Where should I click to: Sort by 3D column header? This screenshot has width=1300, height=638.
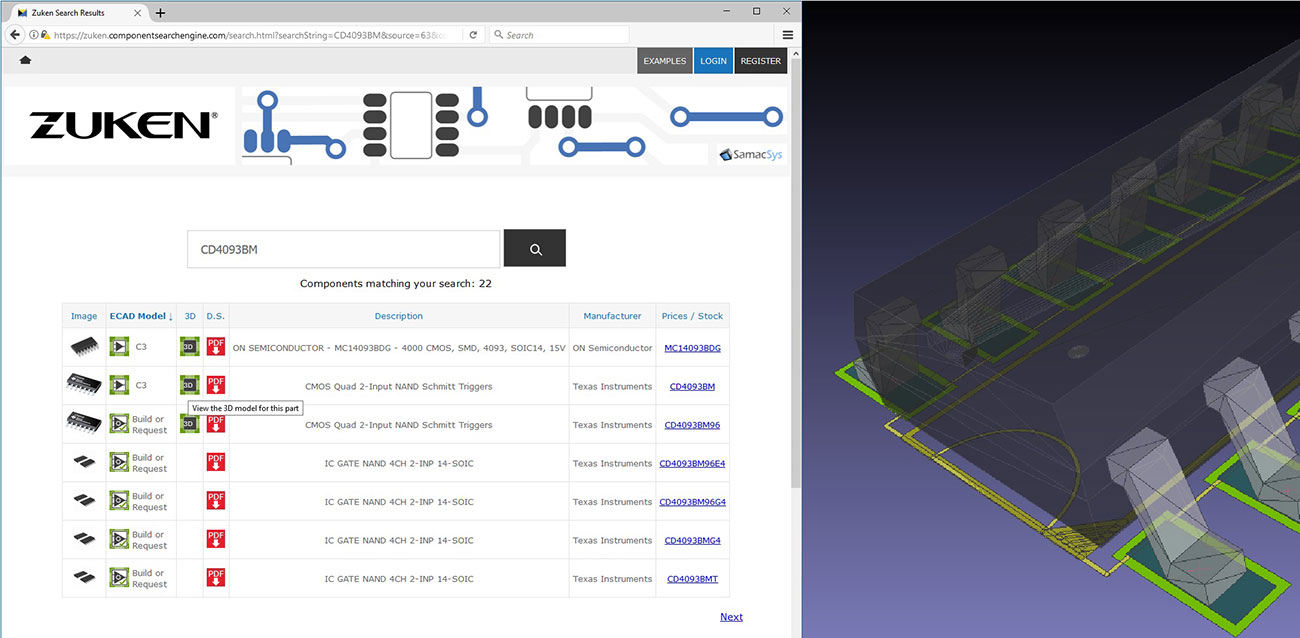click(190, 316)
